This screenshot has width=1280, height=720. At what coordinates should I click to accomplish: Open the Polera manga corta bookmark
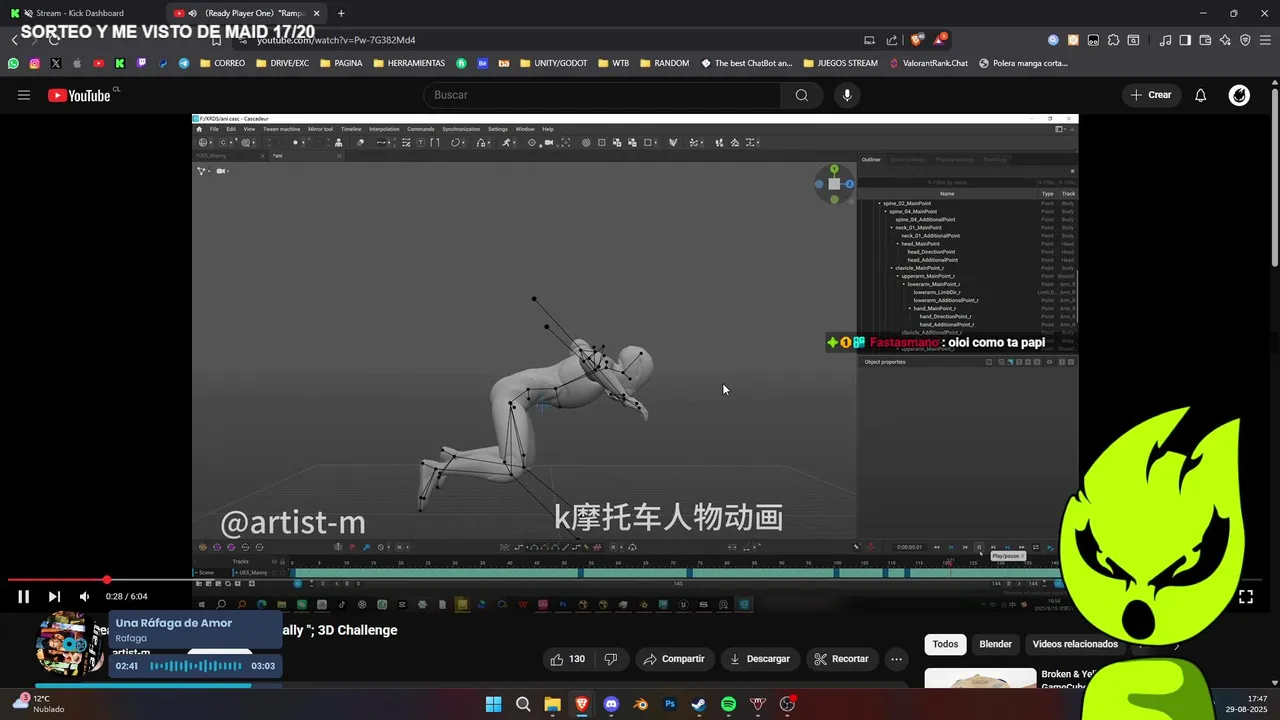(1023, 63)
